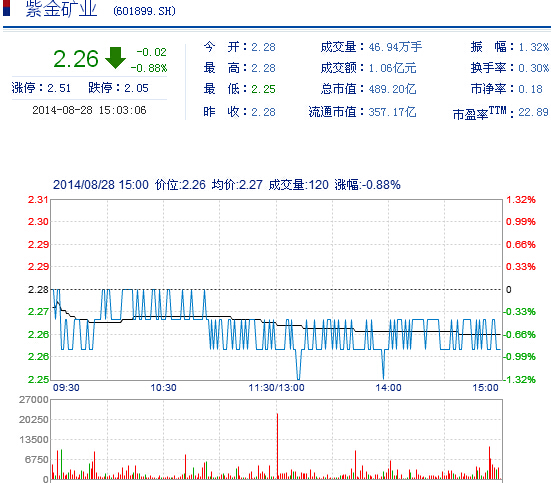
Task: Click the top-panel 振幅 value 1.32%
Action: 533,47
